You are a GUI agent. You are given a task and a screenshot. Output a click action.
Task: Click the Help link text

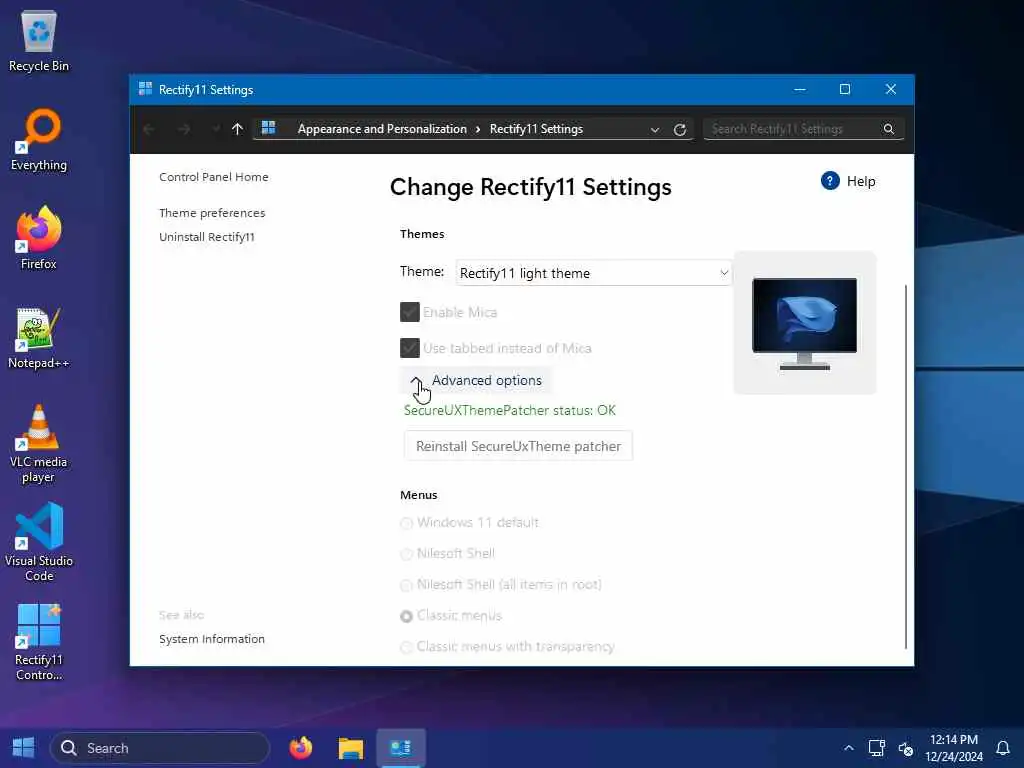pos(861,182)
